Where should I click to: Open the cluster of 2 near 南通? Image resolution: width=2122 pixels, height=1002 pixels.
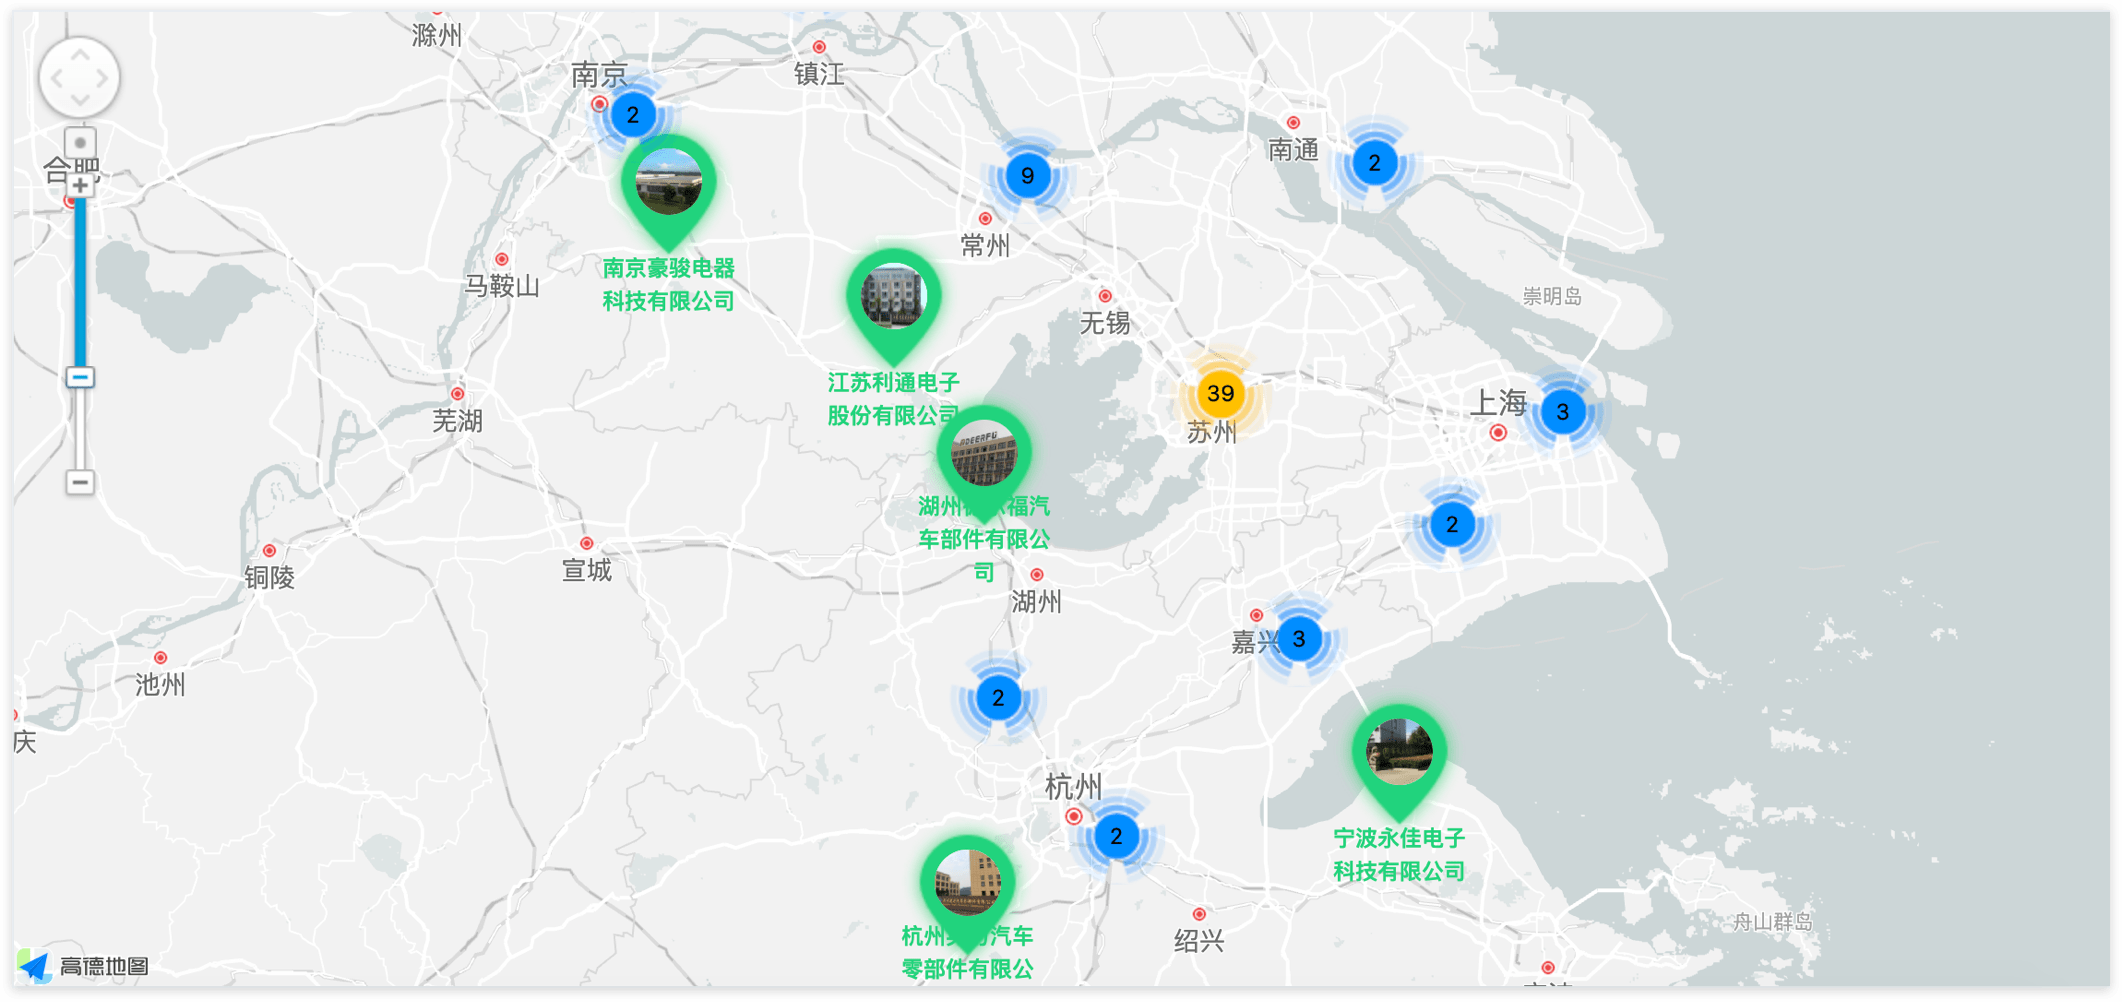pyautogui.click(x=1374, y=163)
